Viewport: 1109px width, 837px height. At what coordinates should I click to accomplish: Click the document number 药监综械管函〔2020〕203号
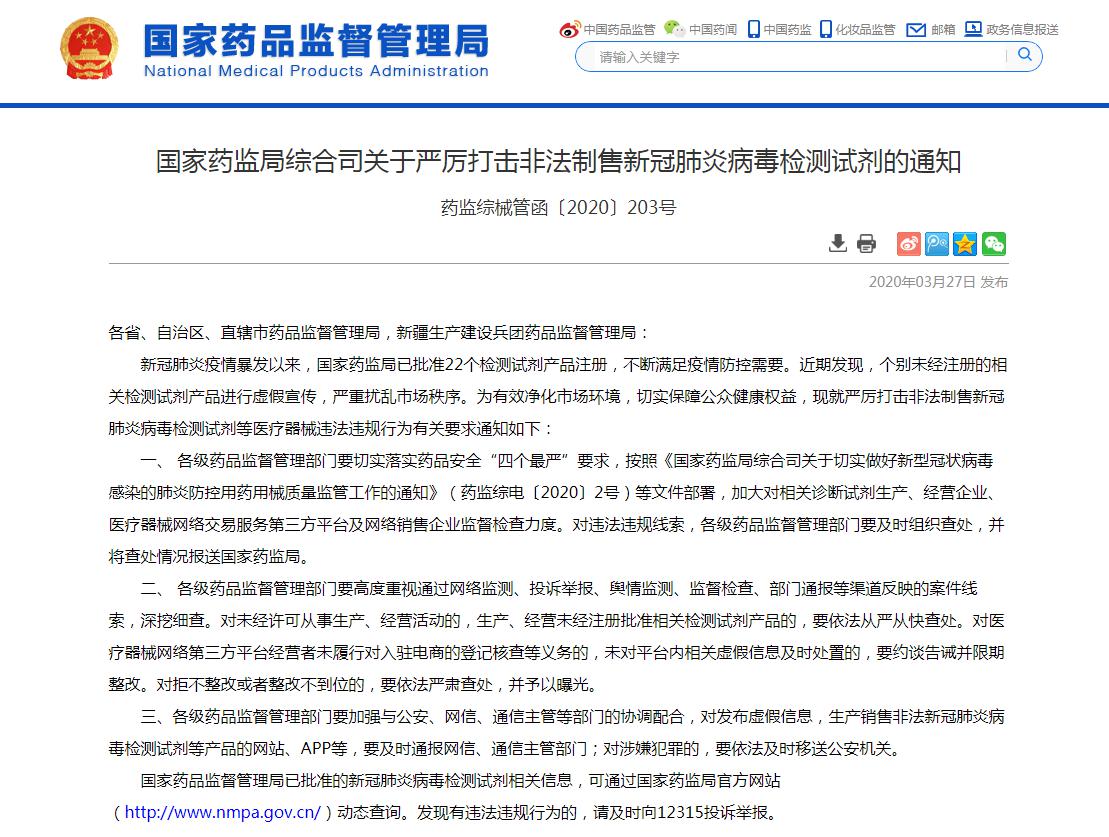(x=558, y=207)
